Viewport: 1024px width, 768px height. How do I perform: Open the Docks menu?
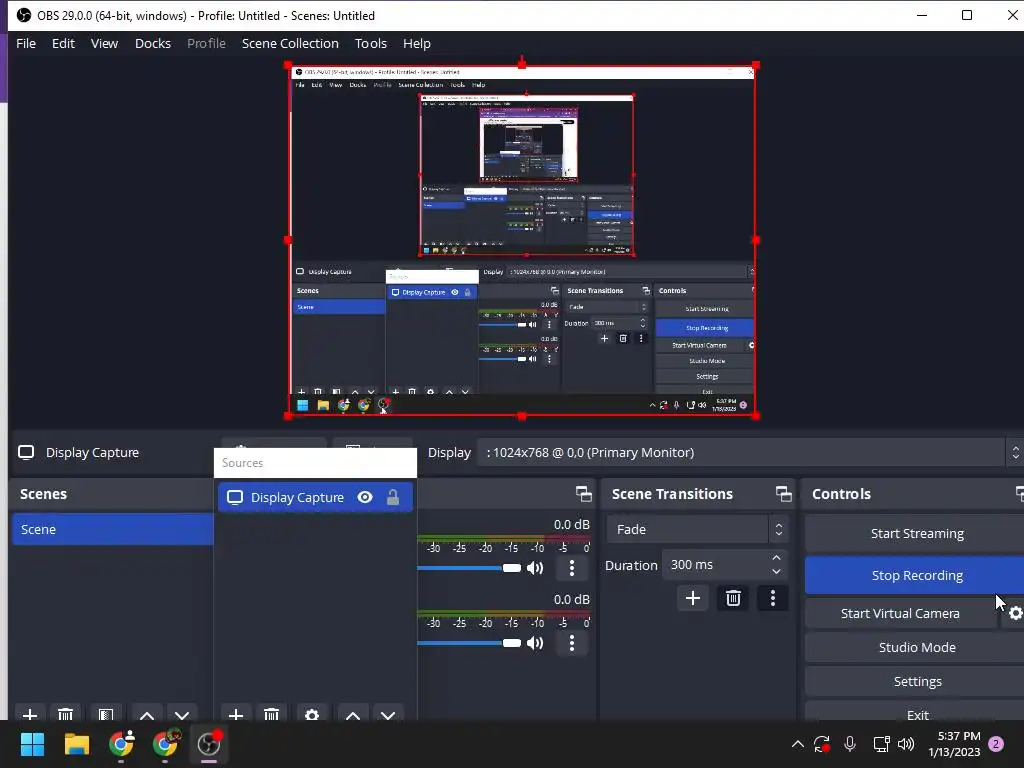(153, 44)
